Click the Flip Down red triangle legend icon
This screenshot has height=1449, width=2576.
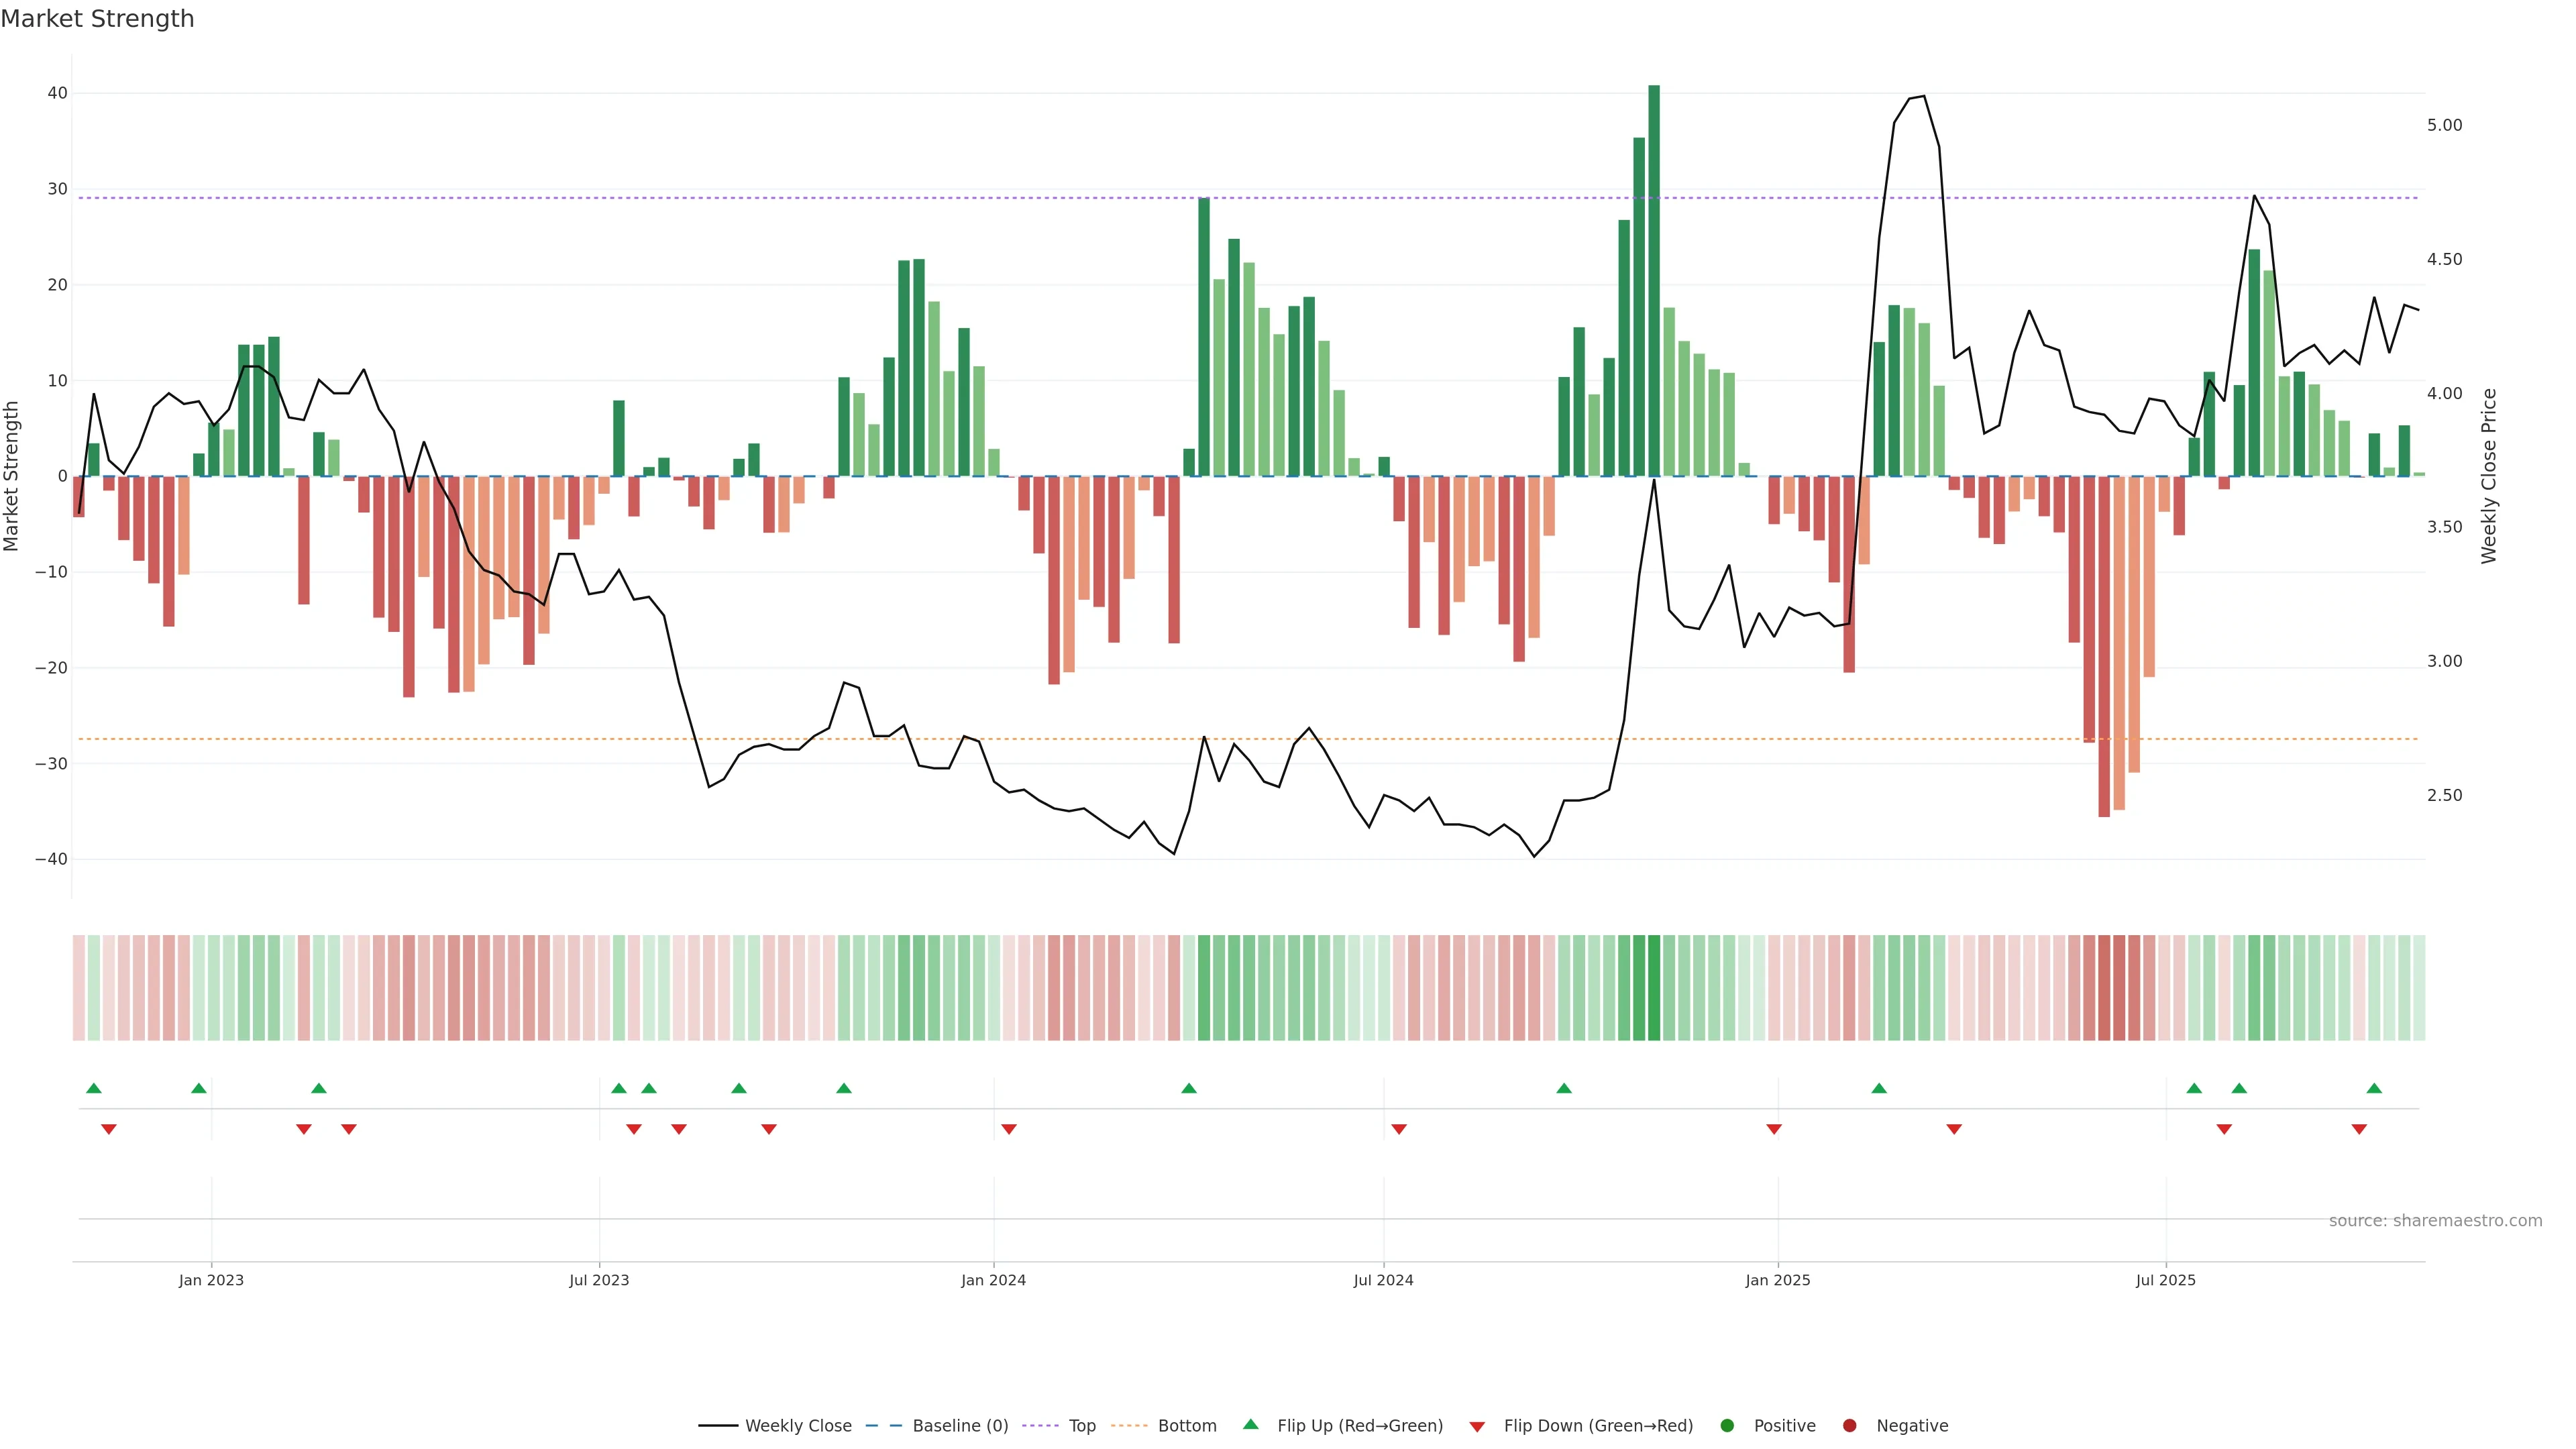(x=1477, y=1427)
